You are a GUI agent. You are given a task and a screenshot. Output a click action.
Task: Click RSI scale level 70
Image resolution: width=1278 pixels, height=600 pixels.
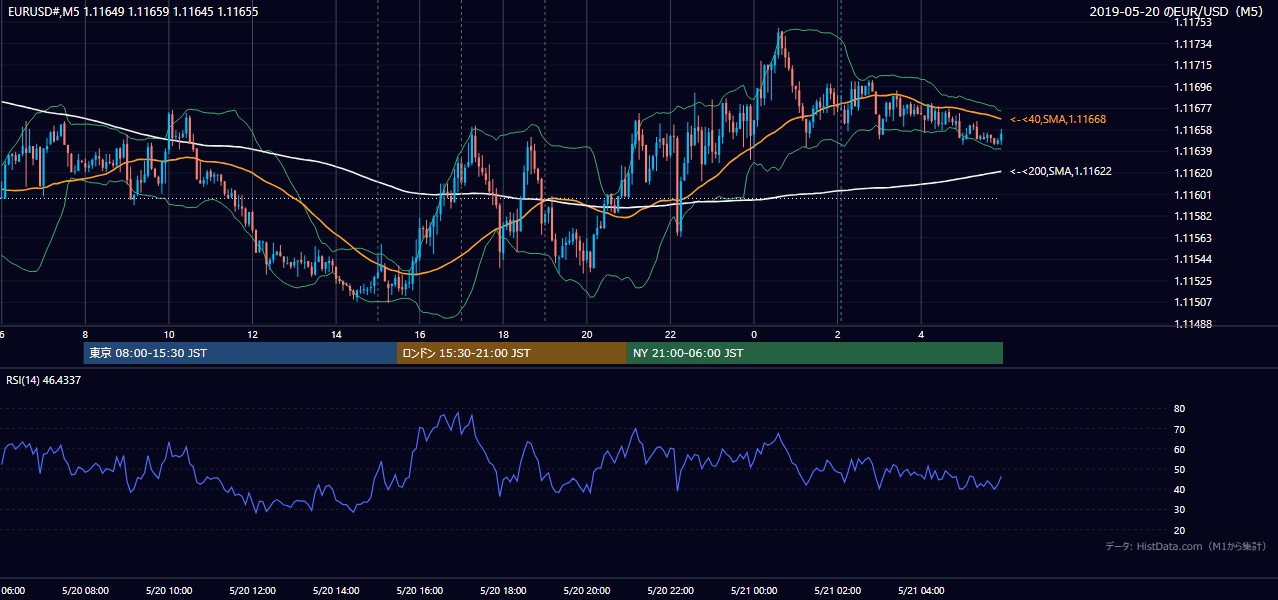pyautogui.click(x=1179, y=429)
